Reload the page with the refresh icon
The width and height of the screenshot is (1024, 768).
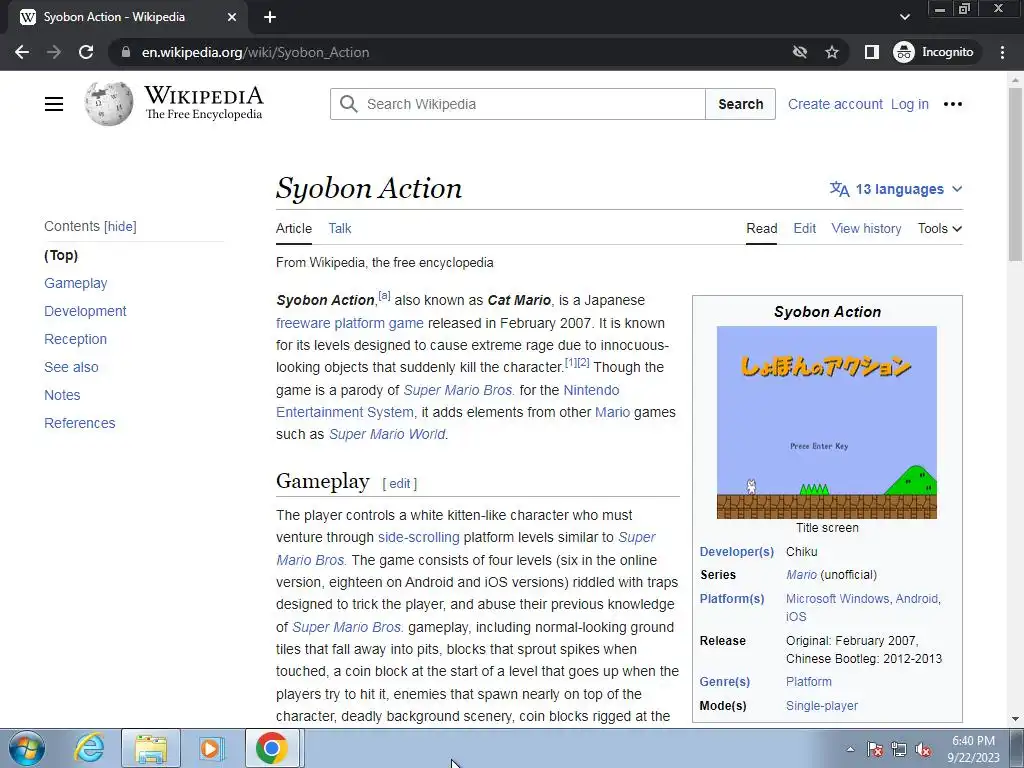pyautogui.click(x=86, y=52)
